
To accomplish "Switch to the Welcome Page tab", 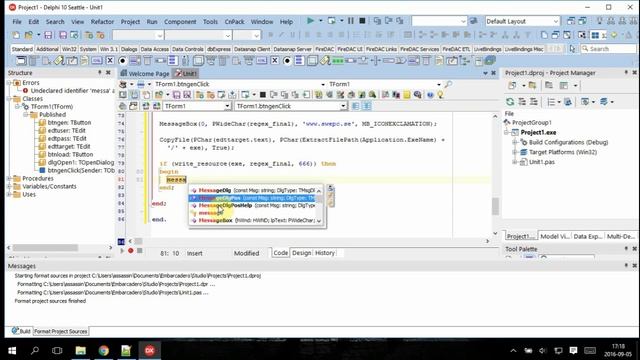I will [x=145, y=73].
